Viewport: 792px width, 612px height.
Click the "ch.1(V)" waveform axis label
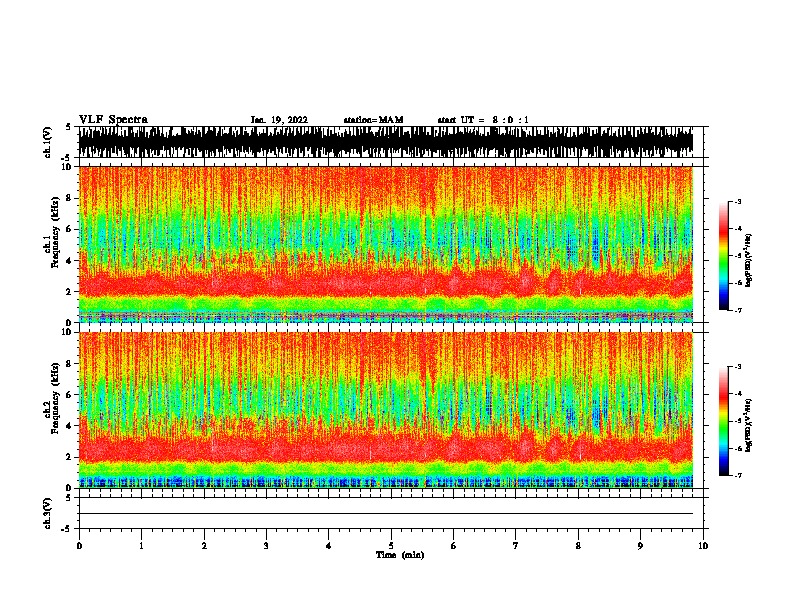pos(48,142)
